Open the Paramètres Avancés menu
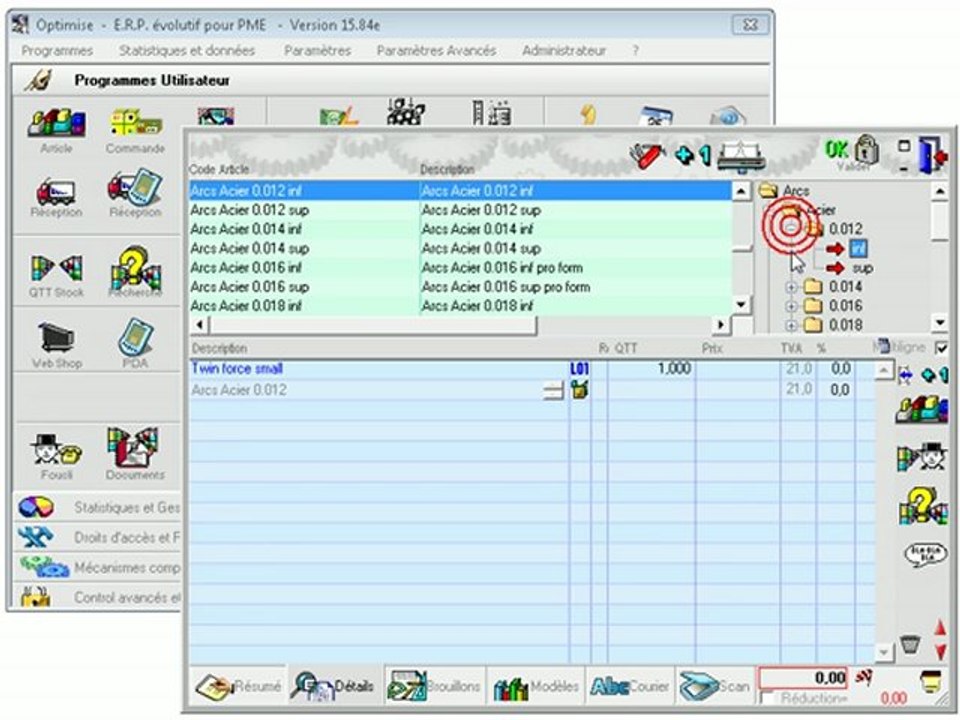This screenshot has width=960, height=720. click(436, 50)
